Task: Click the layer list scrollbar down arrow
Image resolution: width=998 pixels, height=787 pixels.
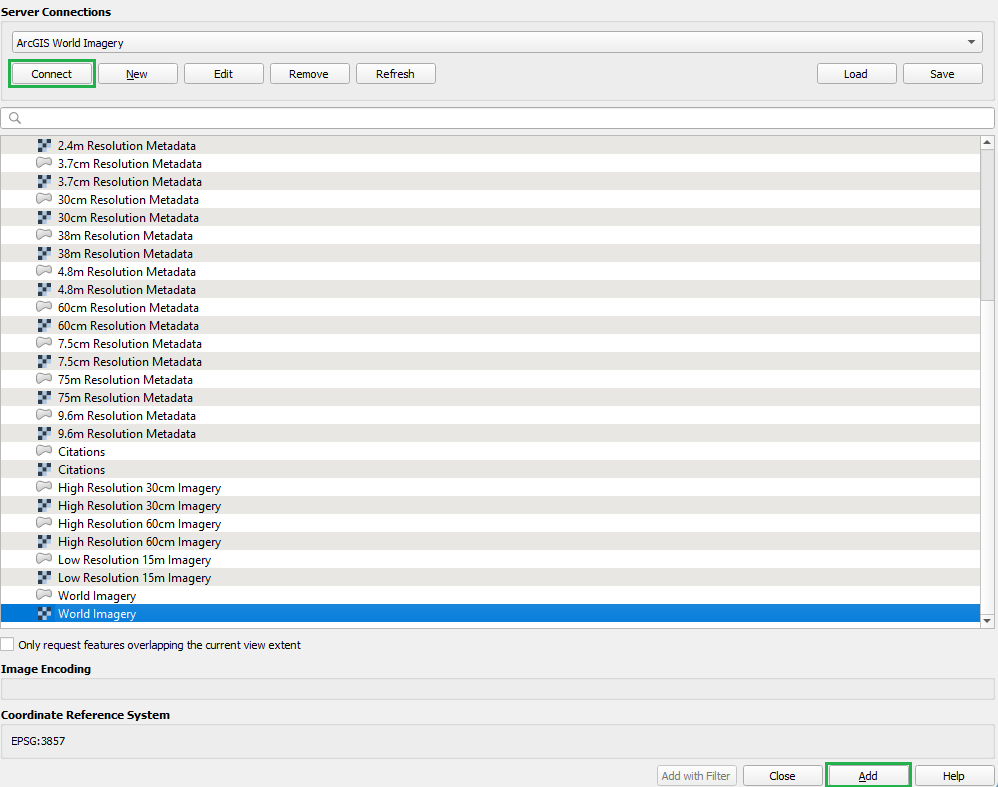Action: point(987,621)
